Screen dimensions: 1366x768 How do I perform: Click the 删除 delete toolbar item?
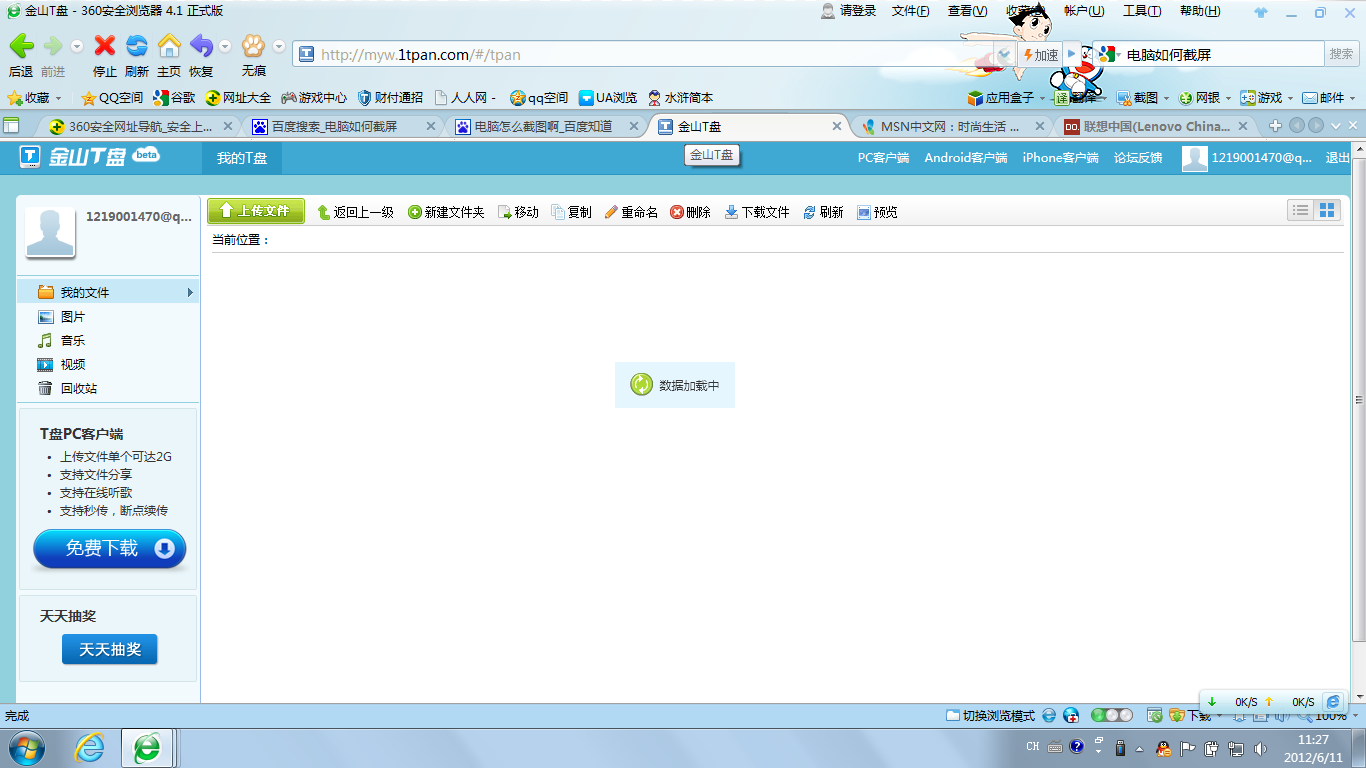(x=690, y=212)
